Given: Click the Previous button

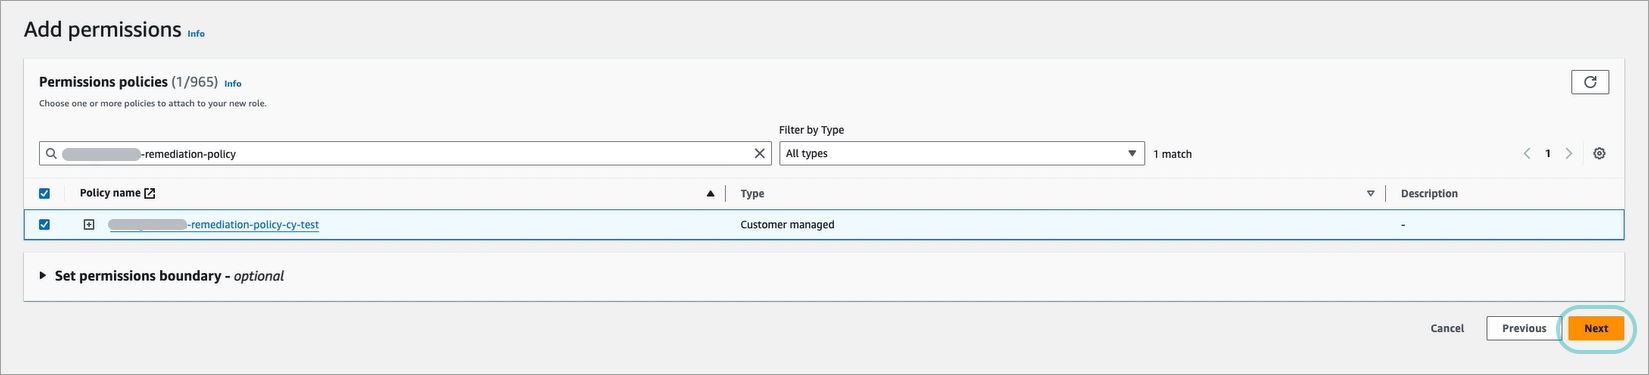Looking at the screenshot, I should 1524,328.
